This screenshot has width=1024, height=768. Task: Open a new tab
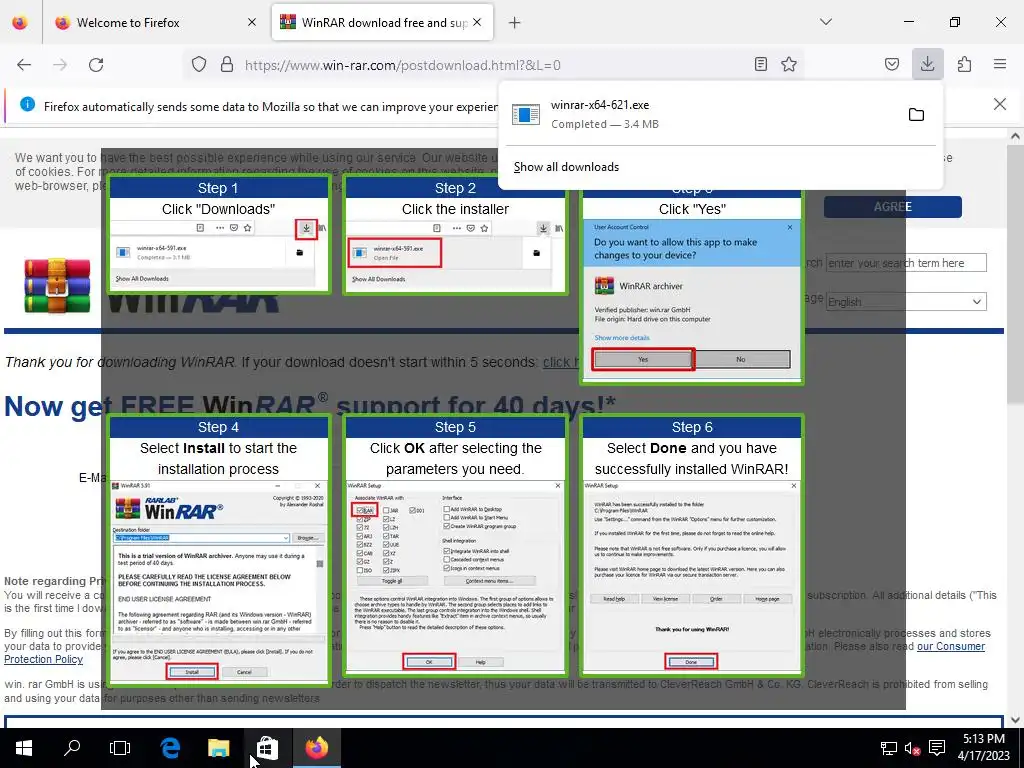pyautogui.click(x=515, y=23)
